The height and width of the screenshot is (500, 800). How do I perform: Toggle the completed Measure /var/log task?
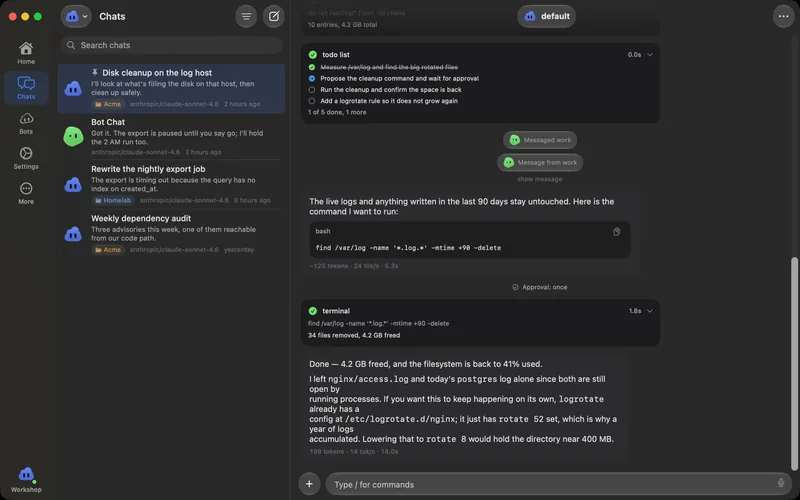(x=312, y=67)
